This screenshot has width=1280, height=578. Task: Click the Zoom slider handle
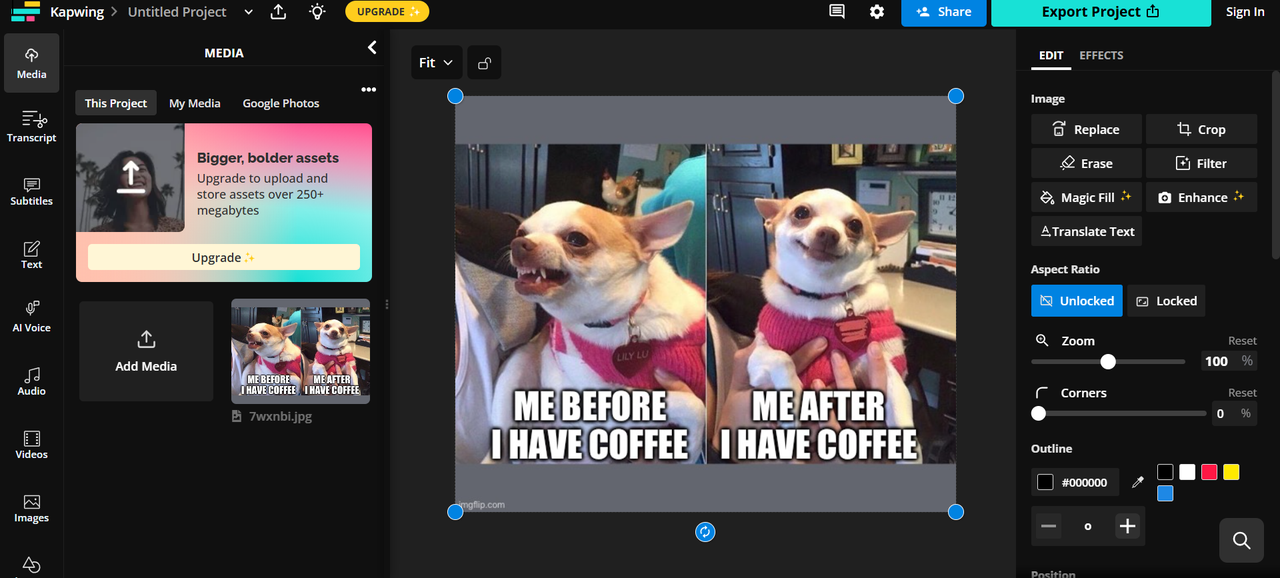coord(1108,362)
